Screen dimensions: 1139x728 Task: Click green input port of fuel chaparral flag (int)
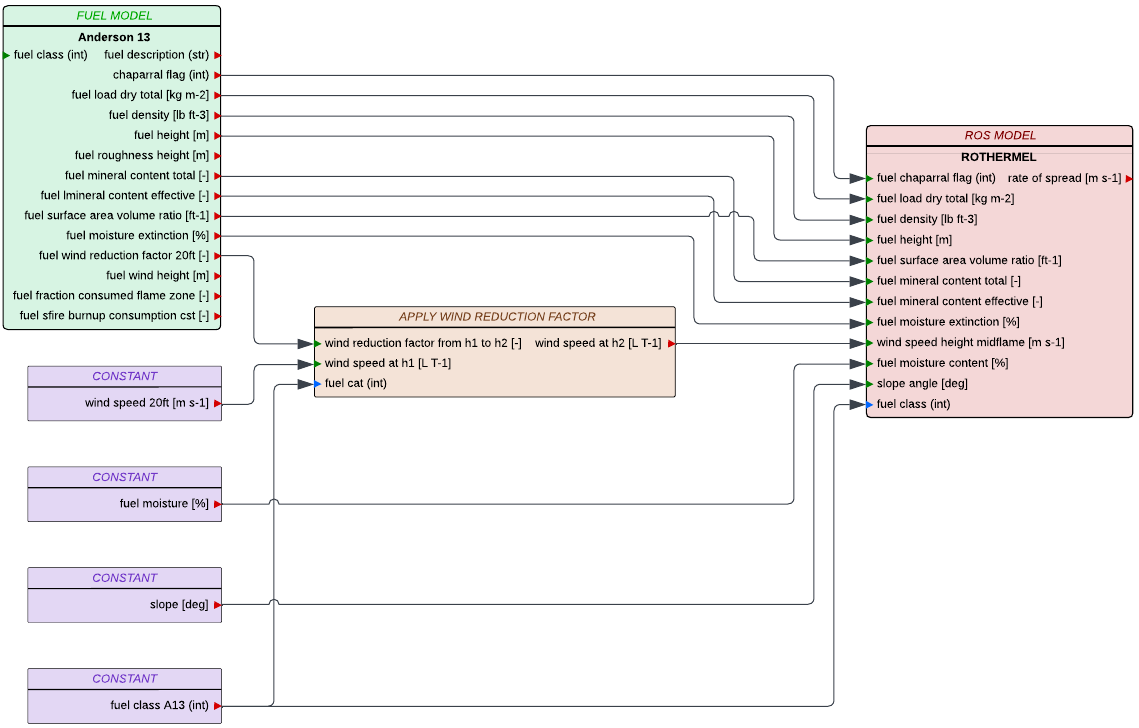pos(870,179)
